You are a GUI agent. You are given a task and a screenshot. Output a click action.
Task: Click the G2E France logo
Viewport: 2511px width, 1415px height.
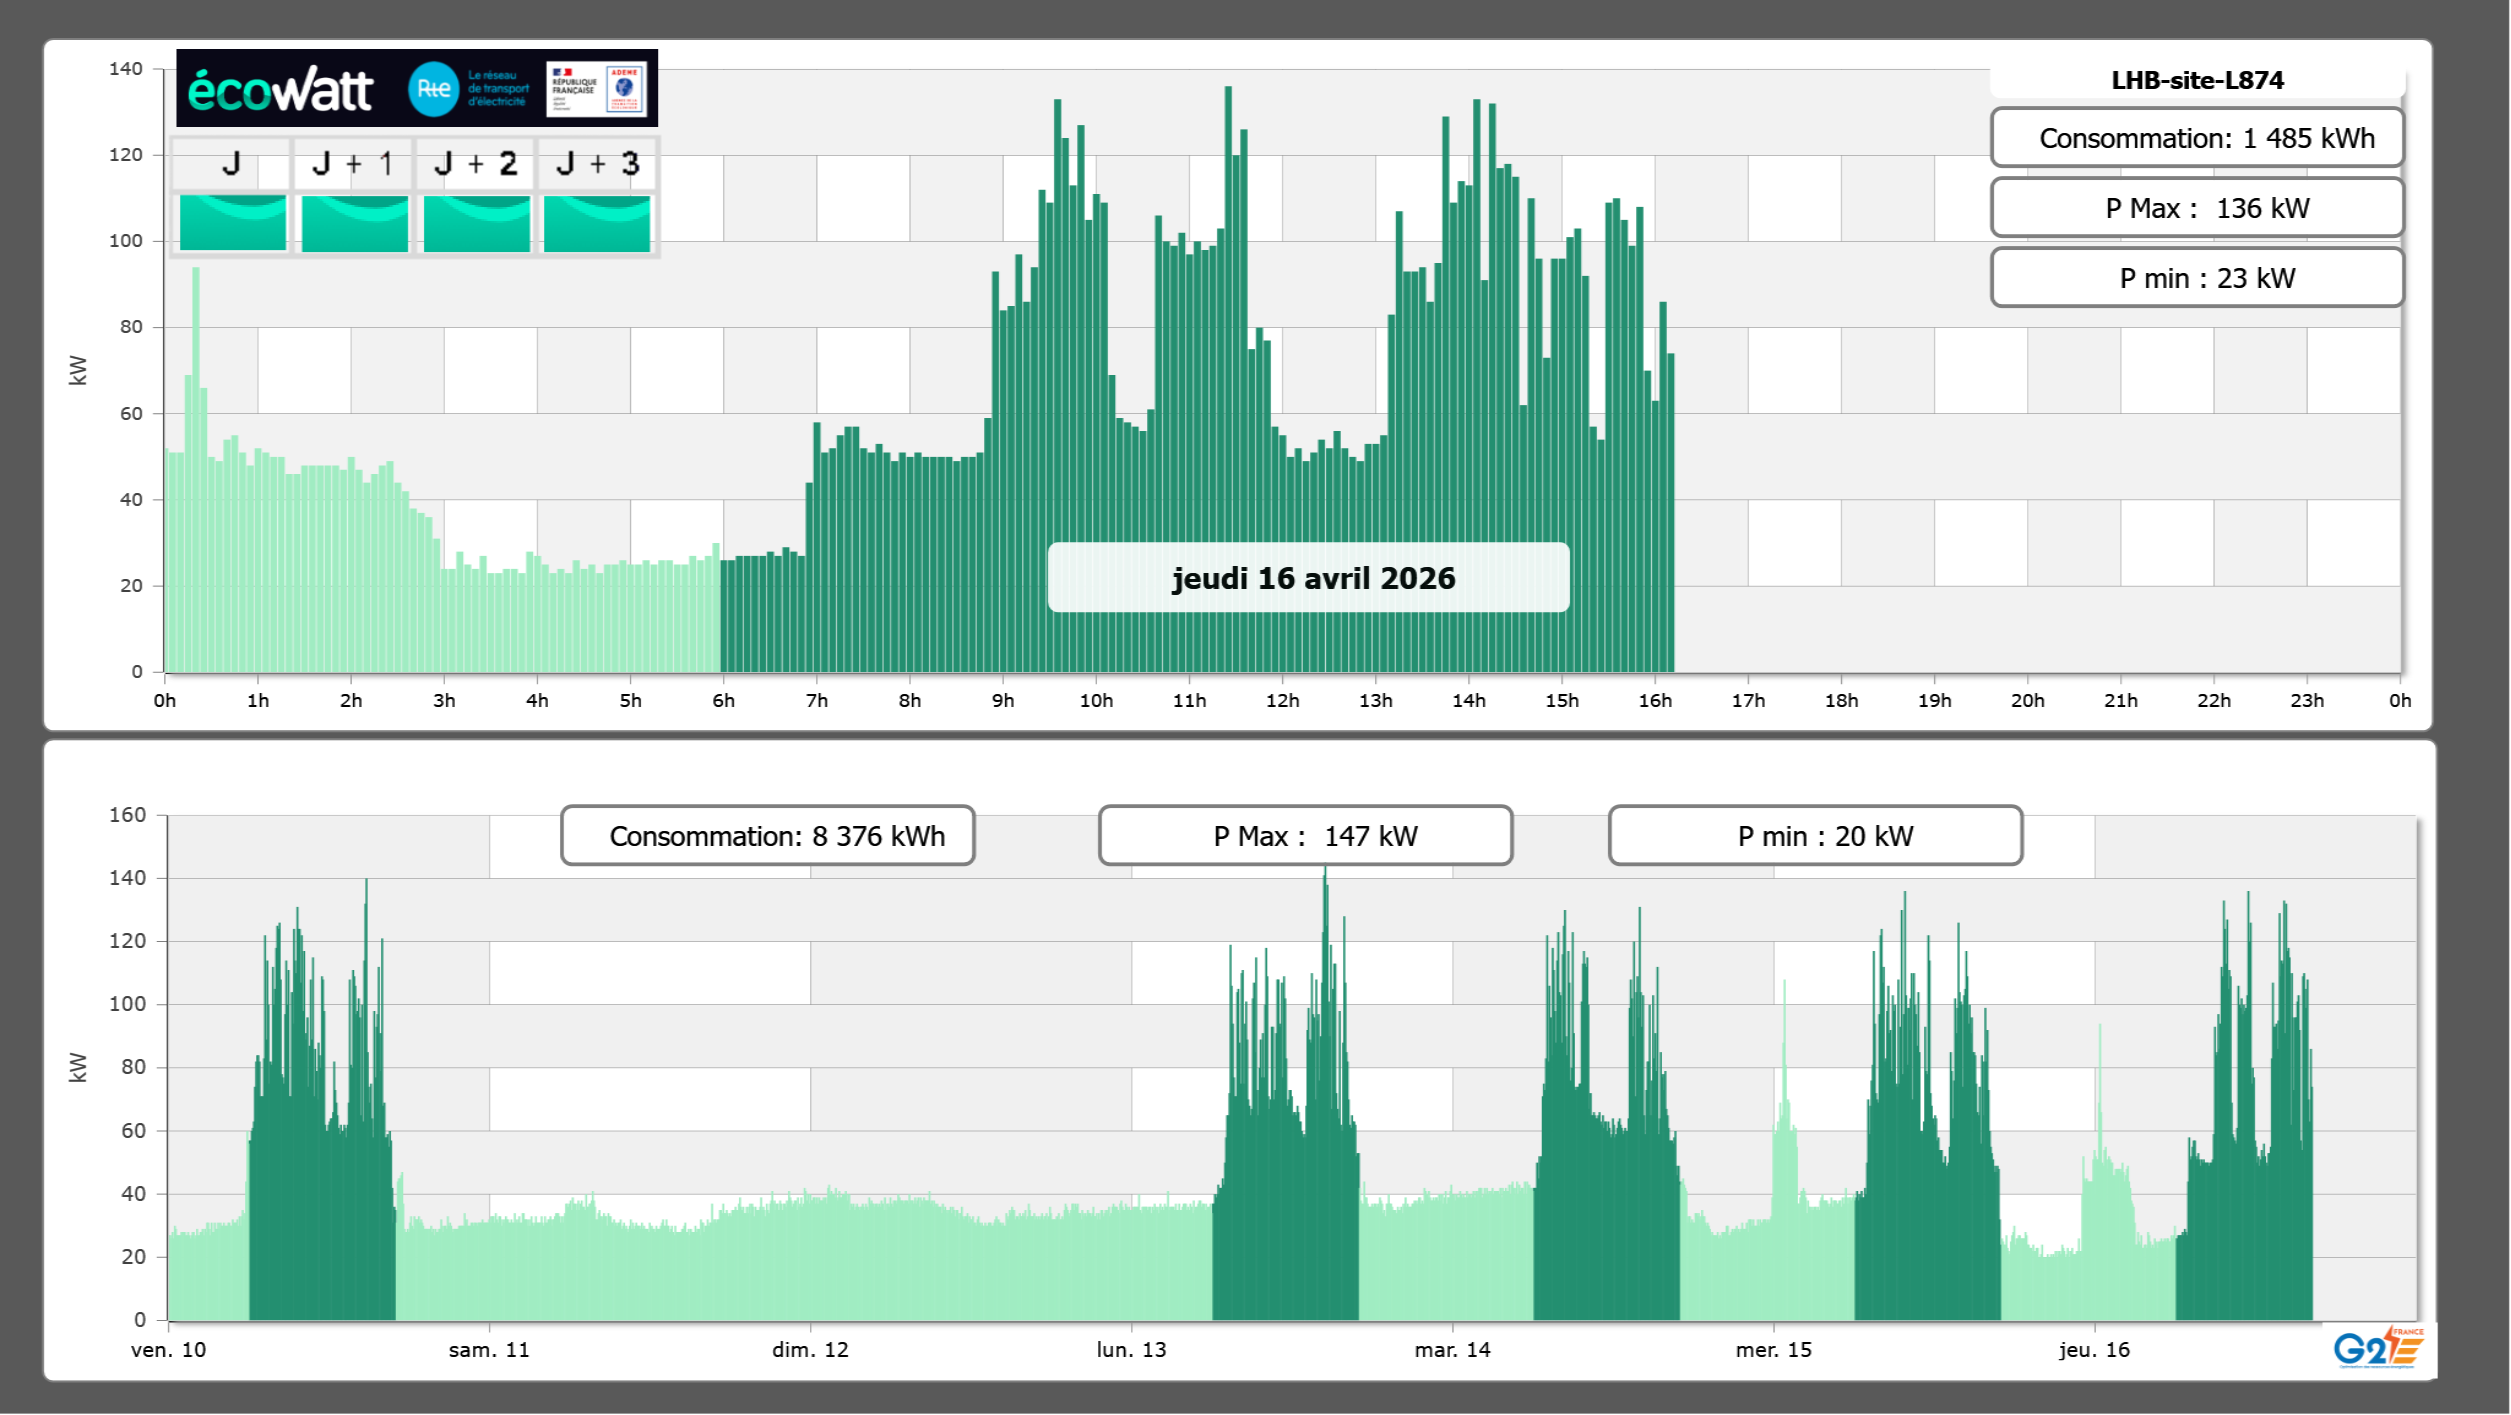[2377, 1348]
